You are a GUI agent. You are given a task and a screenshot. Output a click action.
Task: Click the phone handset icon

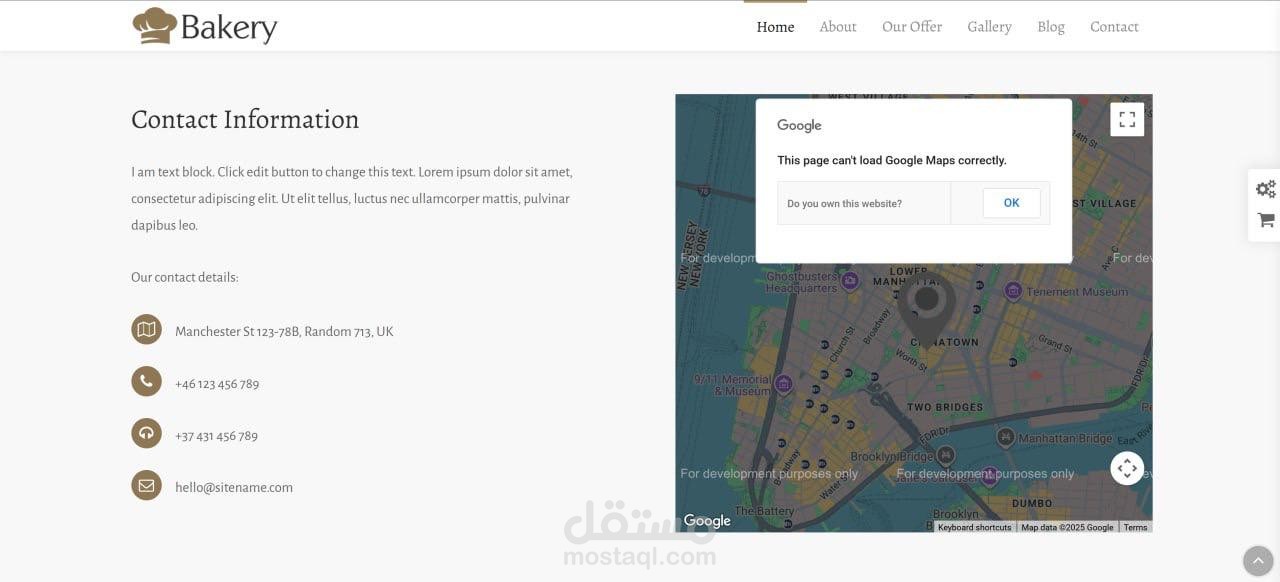point(146,381)
